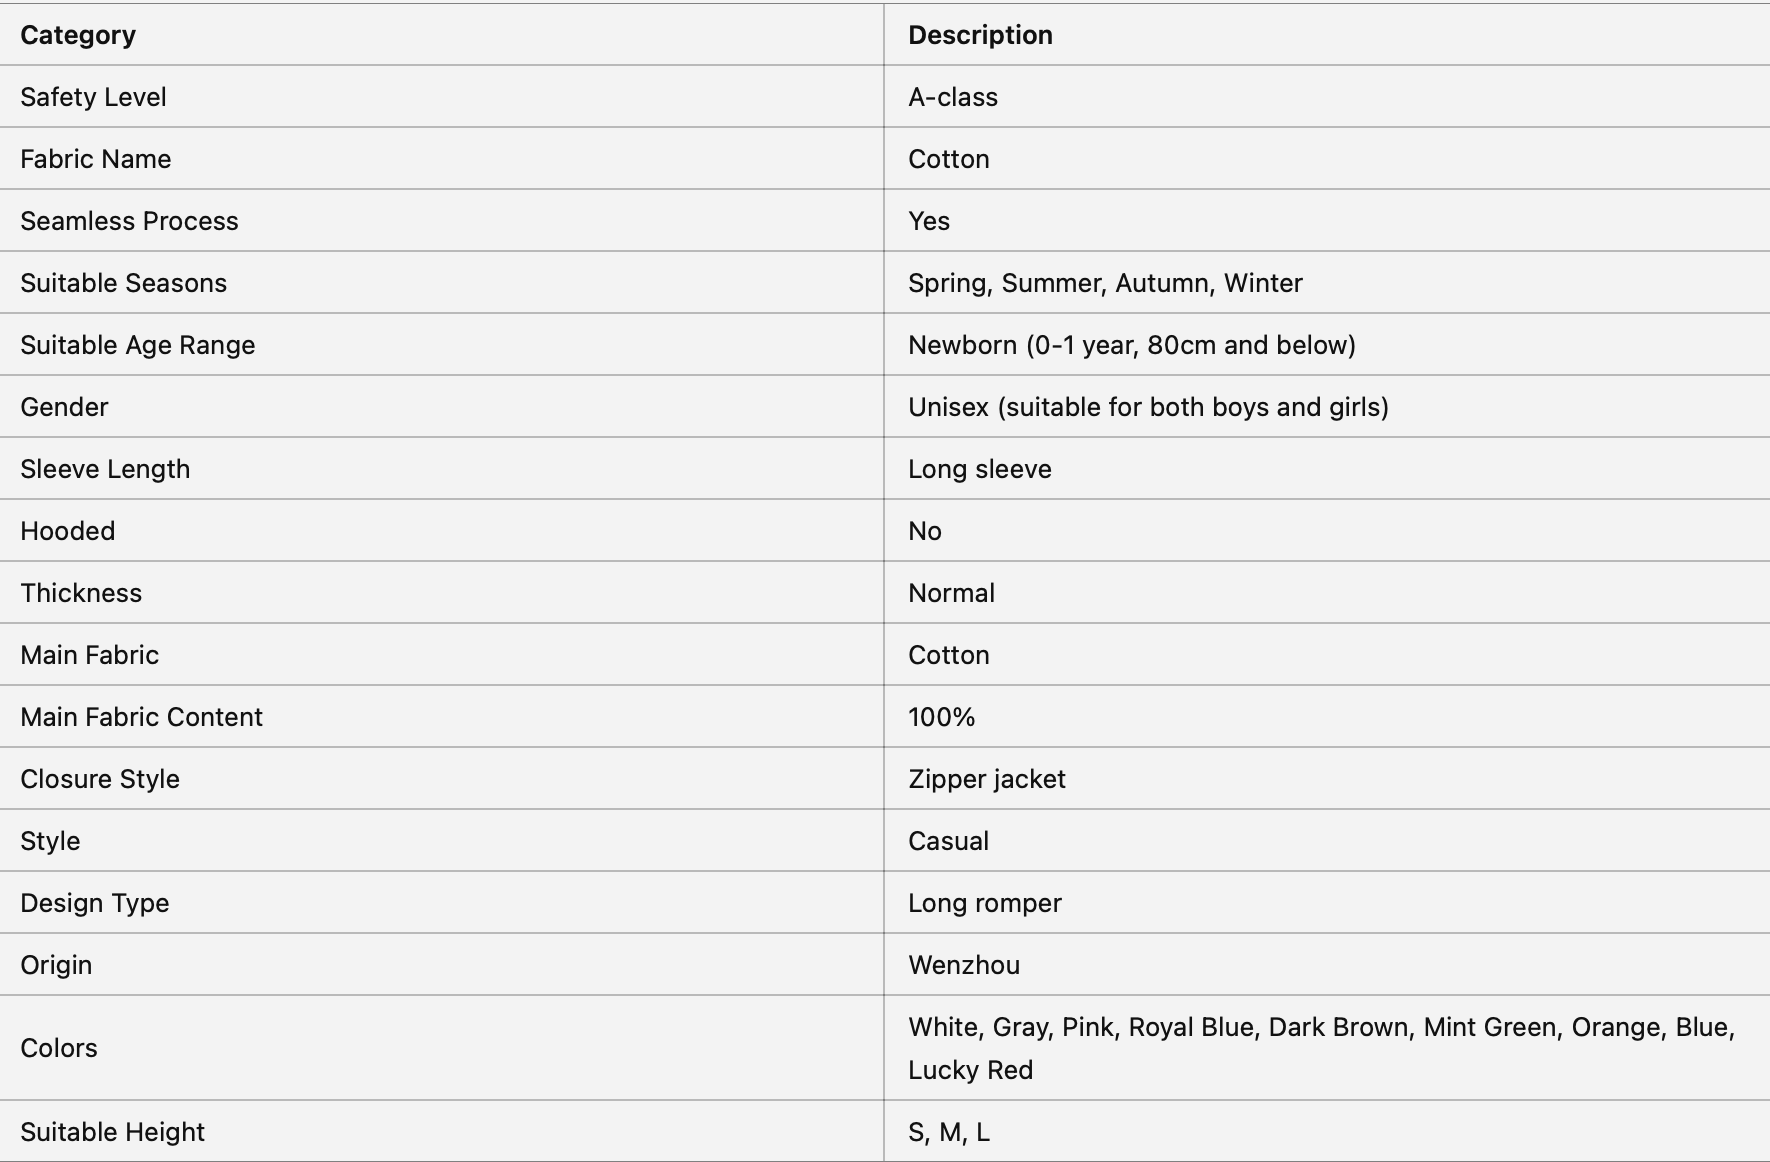Click the Unisex gender description
The height and width of the screenshot is (1162, 1770).
tap(1147, 407)
